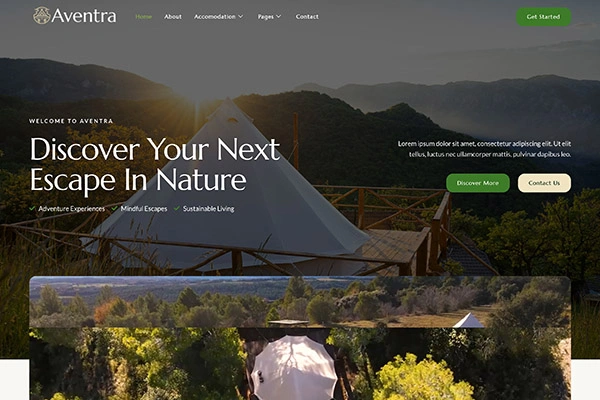Image resolution: width=600 pixels, height=400 pixels.
Task: Select the Sustainable Living label
Action: (x=209, y=209)
